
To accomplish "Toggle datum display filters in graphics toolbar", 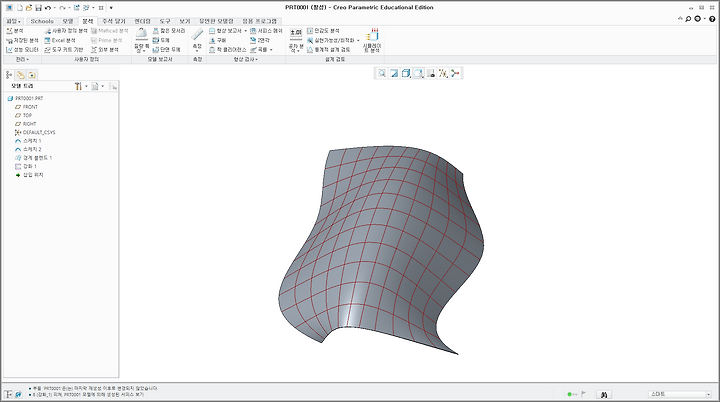I will pos(443,73).
